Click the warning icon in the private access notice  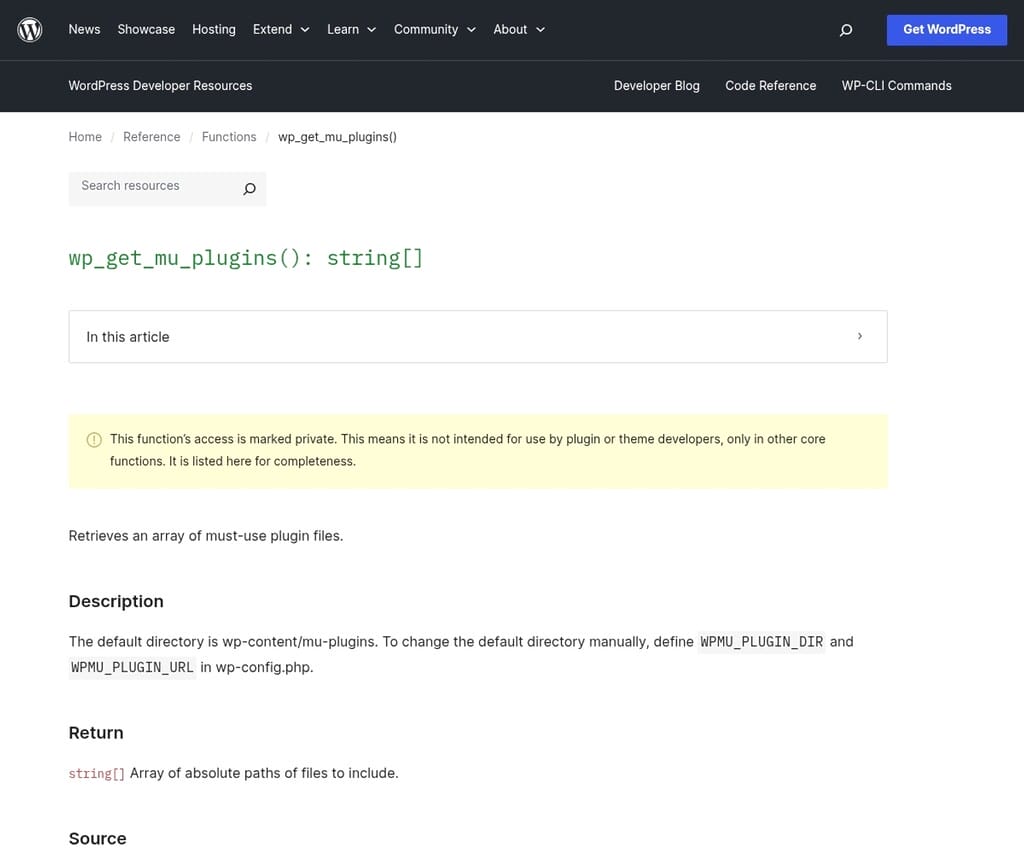click(93, 439)
